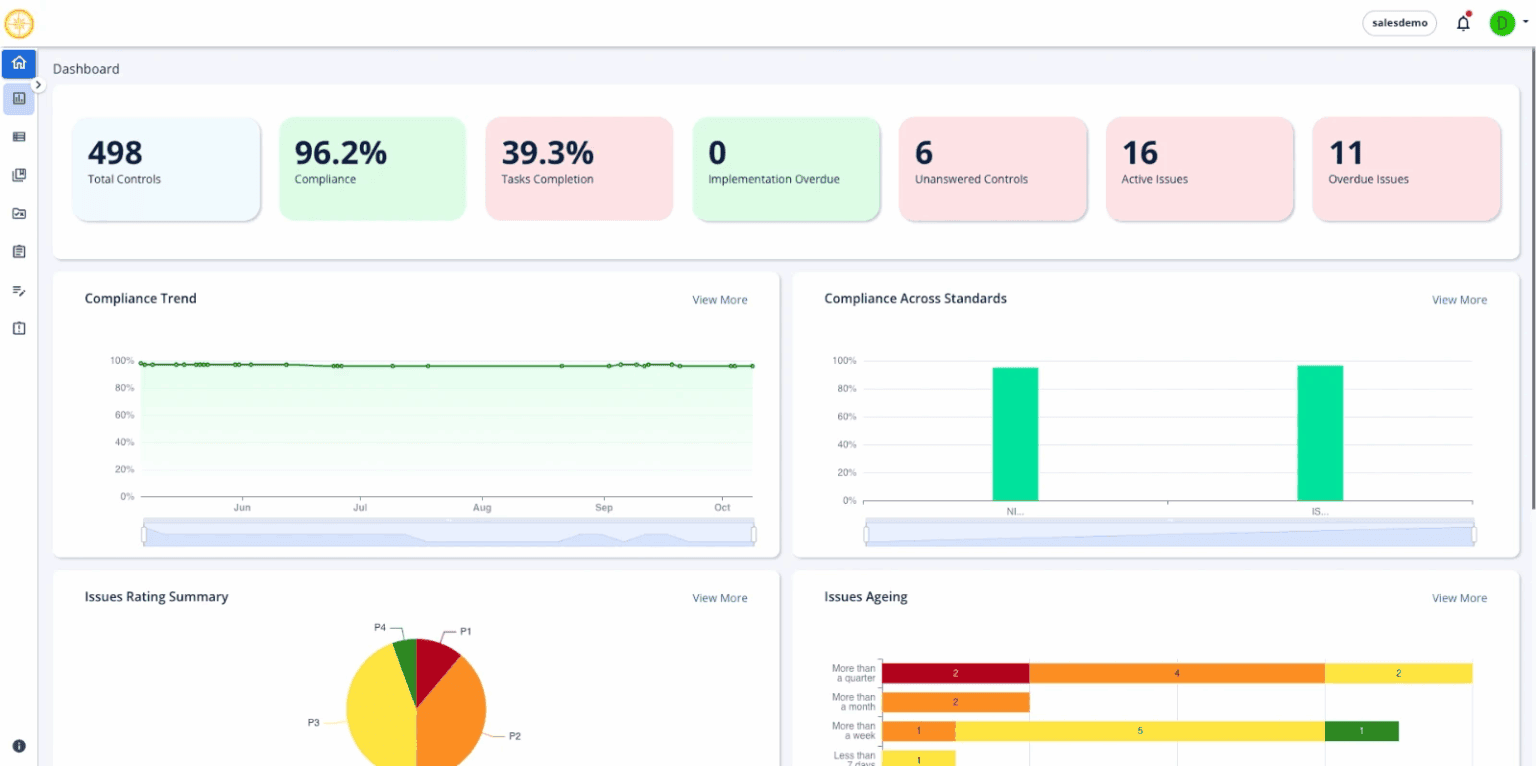Expand the sidebar with the chevron arrow
The width and height of the screenshot is (1536, 766).
coord(38,85)
